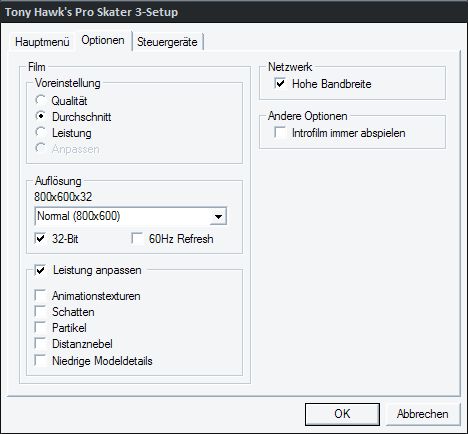
Task: Cancel setup with the Abbrechen button
Action: (423, 414)
